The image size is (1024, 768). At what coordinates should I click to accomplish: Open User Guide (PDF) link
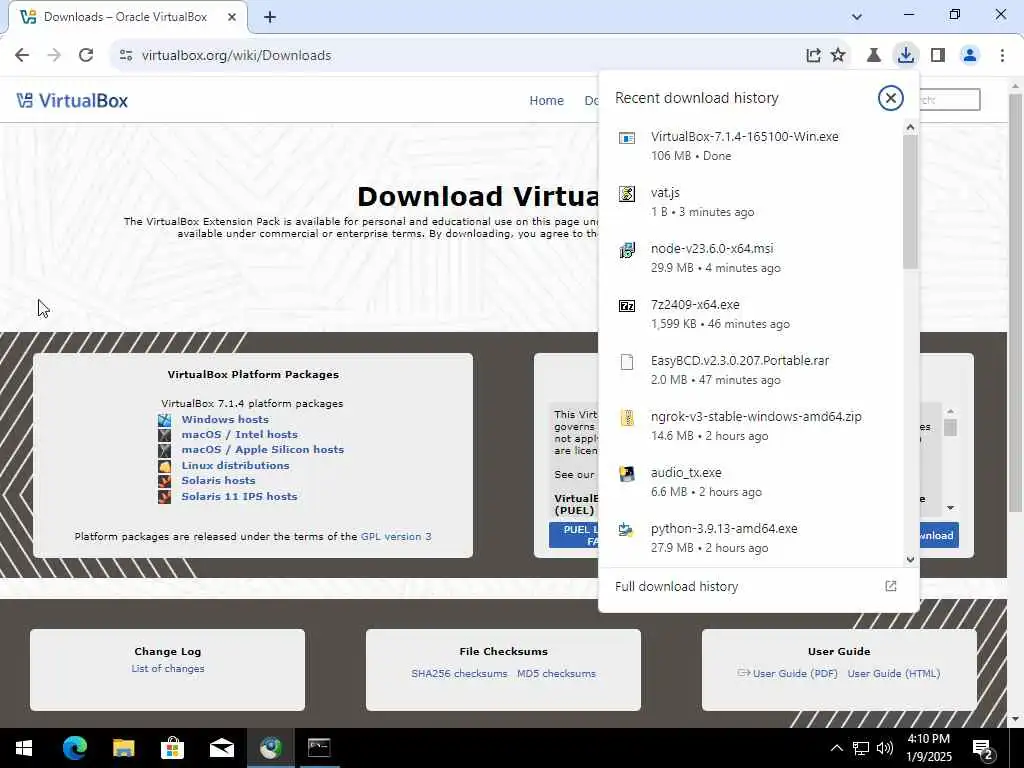(795, 673)
